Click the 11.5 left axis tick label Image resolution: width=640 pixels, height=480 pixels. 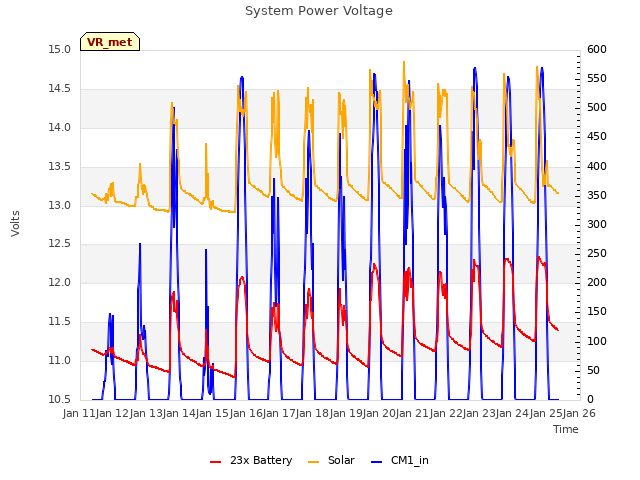click(x=60, y=322)
